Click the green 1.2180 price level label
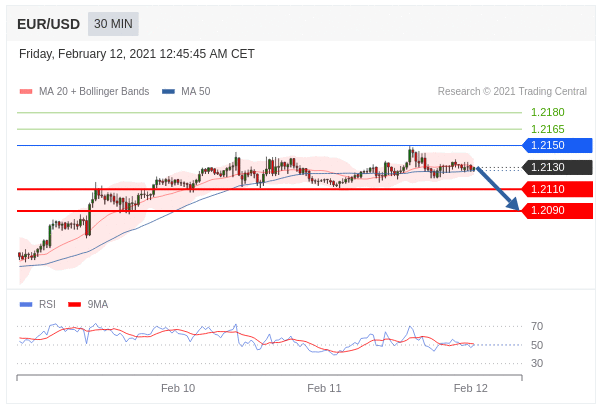 (547, 113)
